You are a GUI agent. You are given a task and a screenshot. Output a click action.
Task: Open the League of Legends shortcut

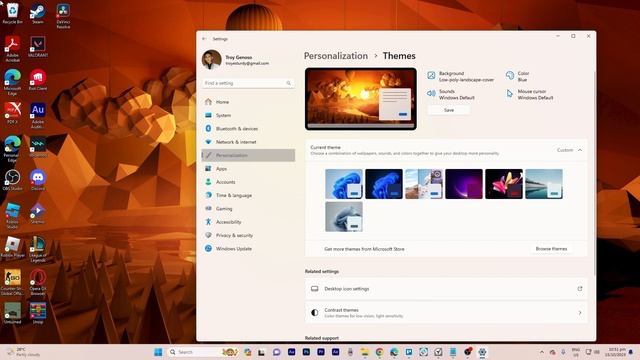(38, 249)
